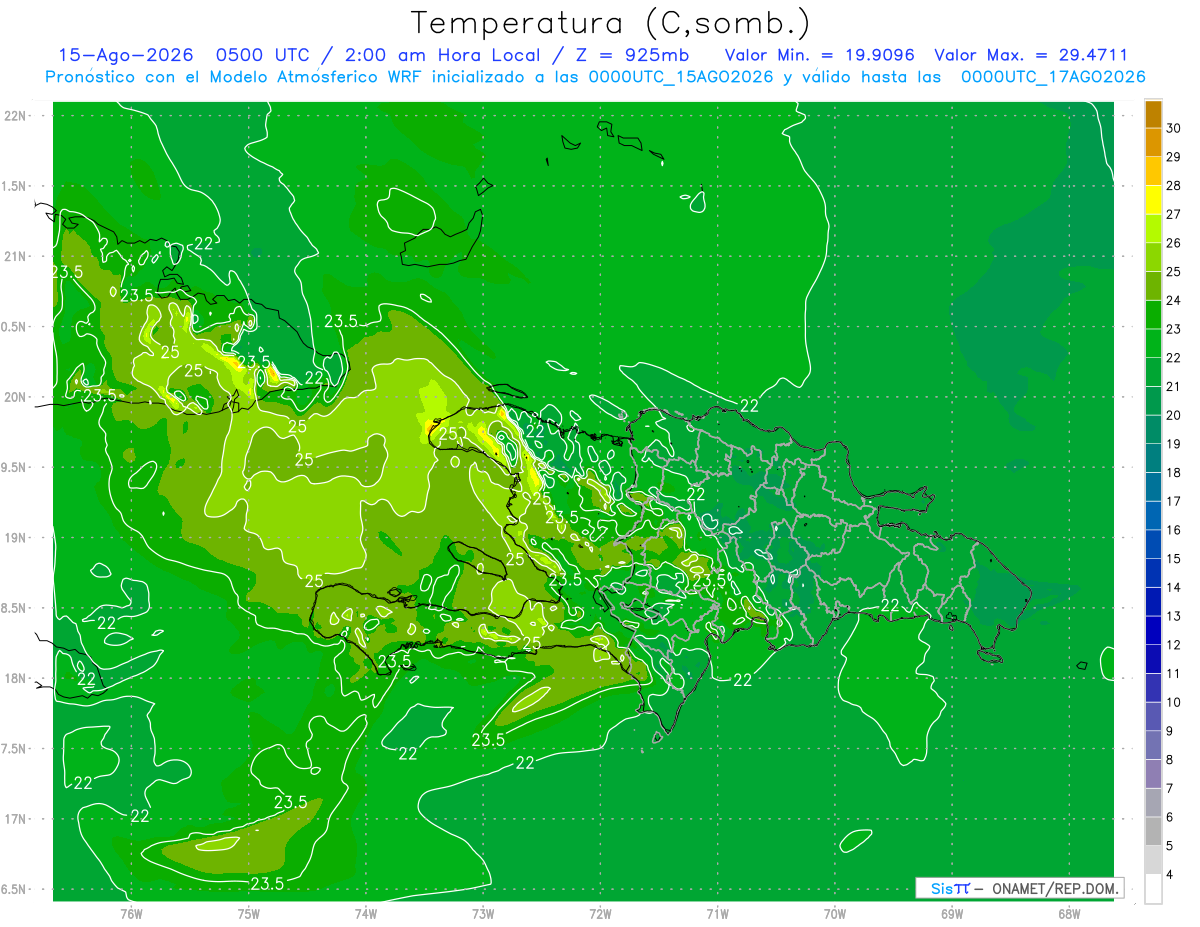
Task: Select the date text "15-Ago-2026"
Action: 124,56
